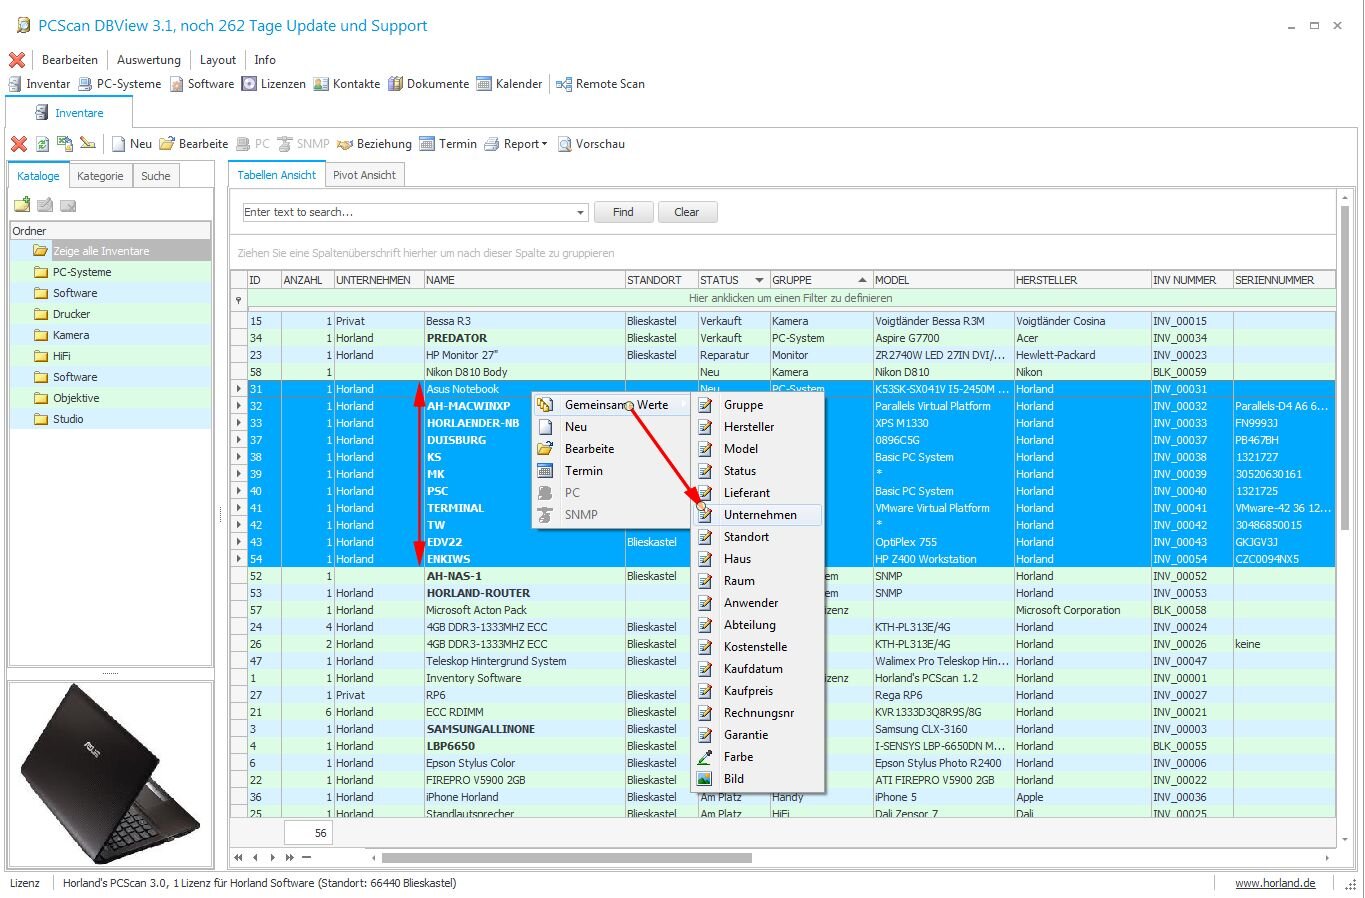This screenshot has height=898, width=1365.
Task: Switch to the Suche tab
Action: (x=155, y=176)
